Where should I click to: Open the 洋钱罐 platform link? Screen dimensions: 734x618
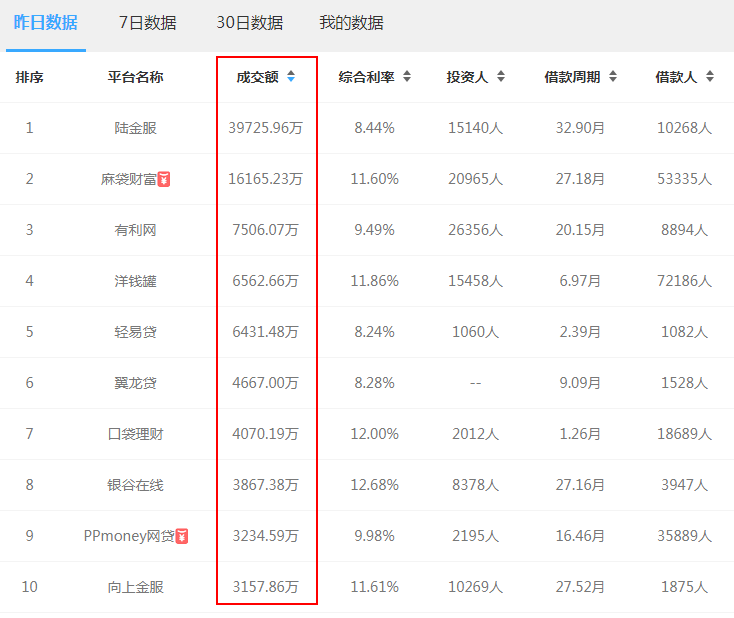[135, 281]
